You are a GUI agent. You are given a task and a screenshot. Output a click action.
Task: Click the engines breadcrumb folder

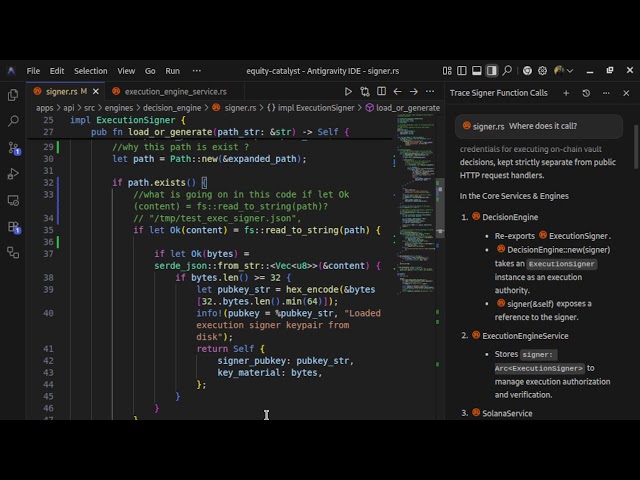119,108
